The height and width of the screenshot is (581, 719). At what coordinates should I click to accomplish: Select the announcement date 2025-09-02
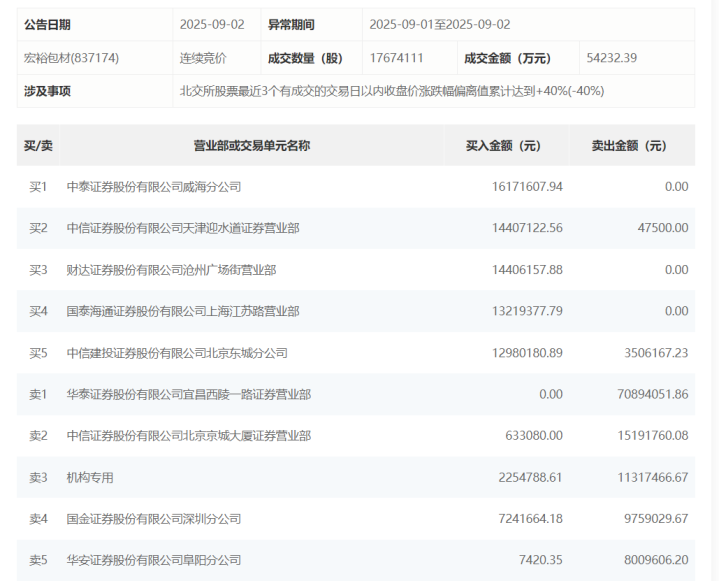pyautogui.click(x=212, y=24)
